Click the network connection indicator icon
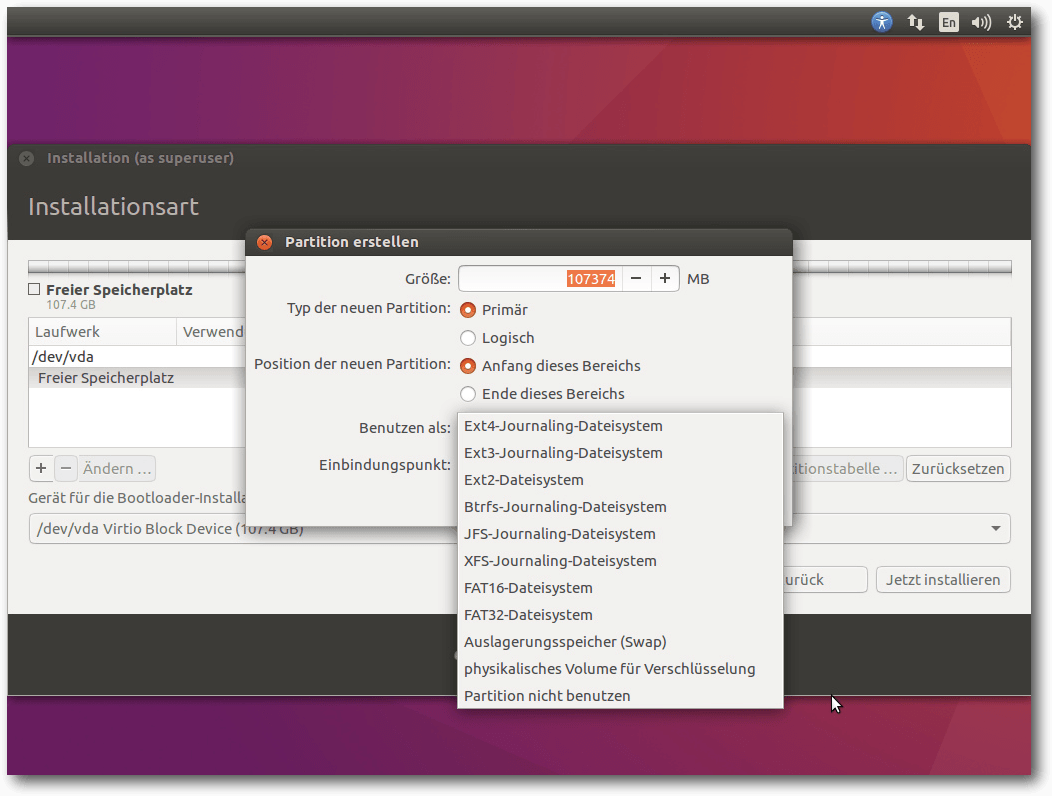This screenshot has width=1052, height=796. coord(915,22)
